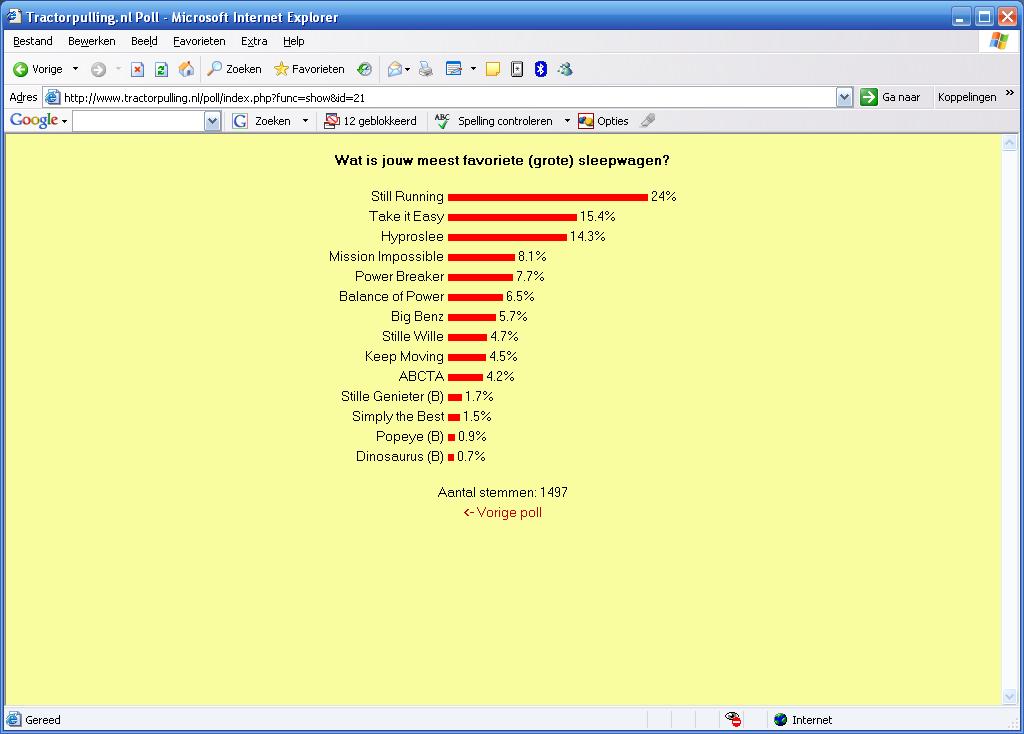
Task: Open the Zoeken search toolbar button
Action: 234,69
